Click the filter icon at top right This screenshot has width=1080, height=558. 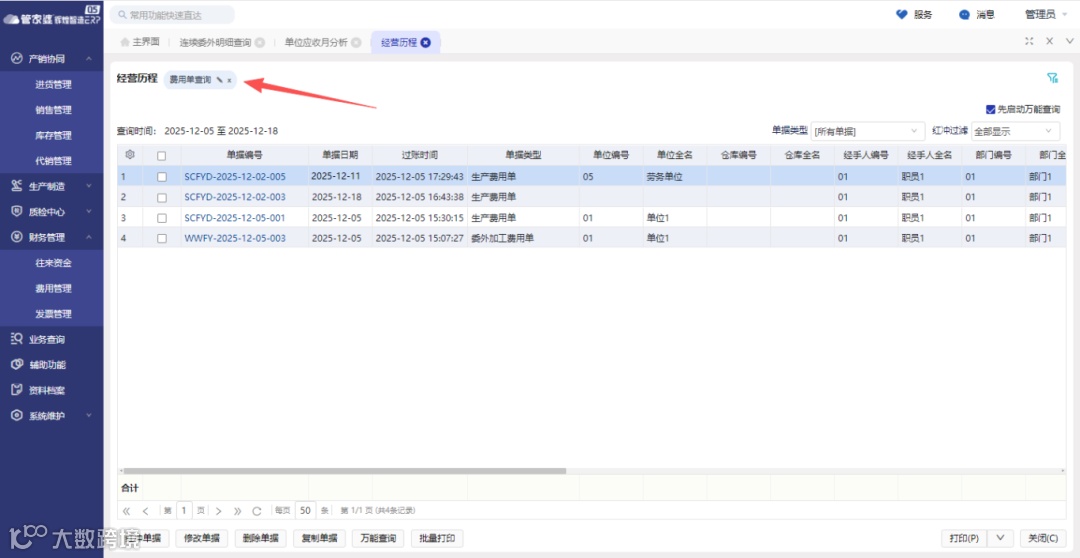(x=1052, y=78)
